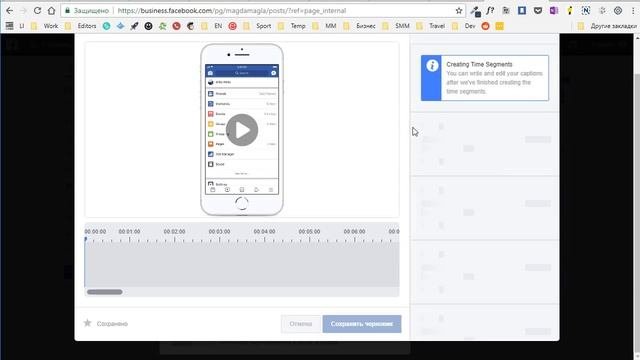640x360 pixels.
Task: Open the Sport bookmarks folder
Action: tap(258, 26)
